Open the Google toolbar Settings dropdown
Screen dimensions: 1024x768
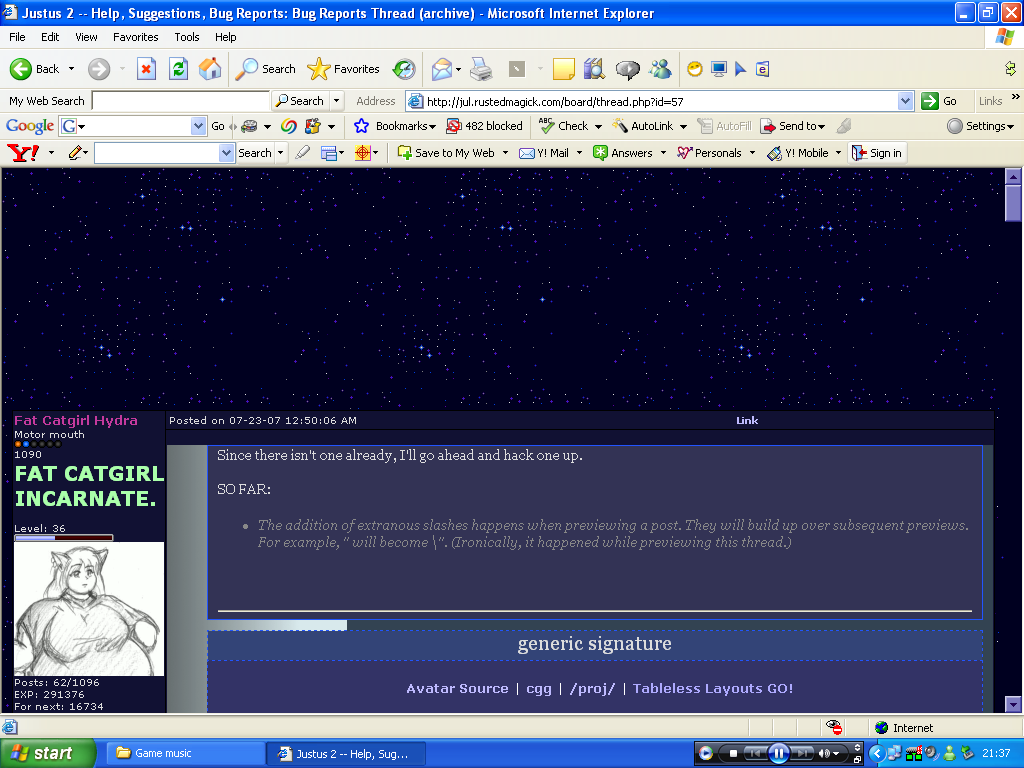pos(981,126)
